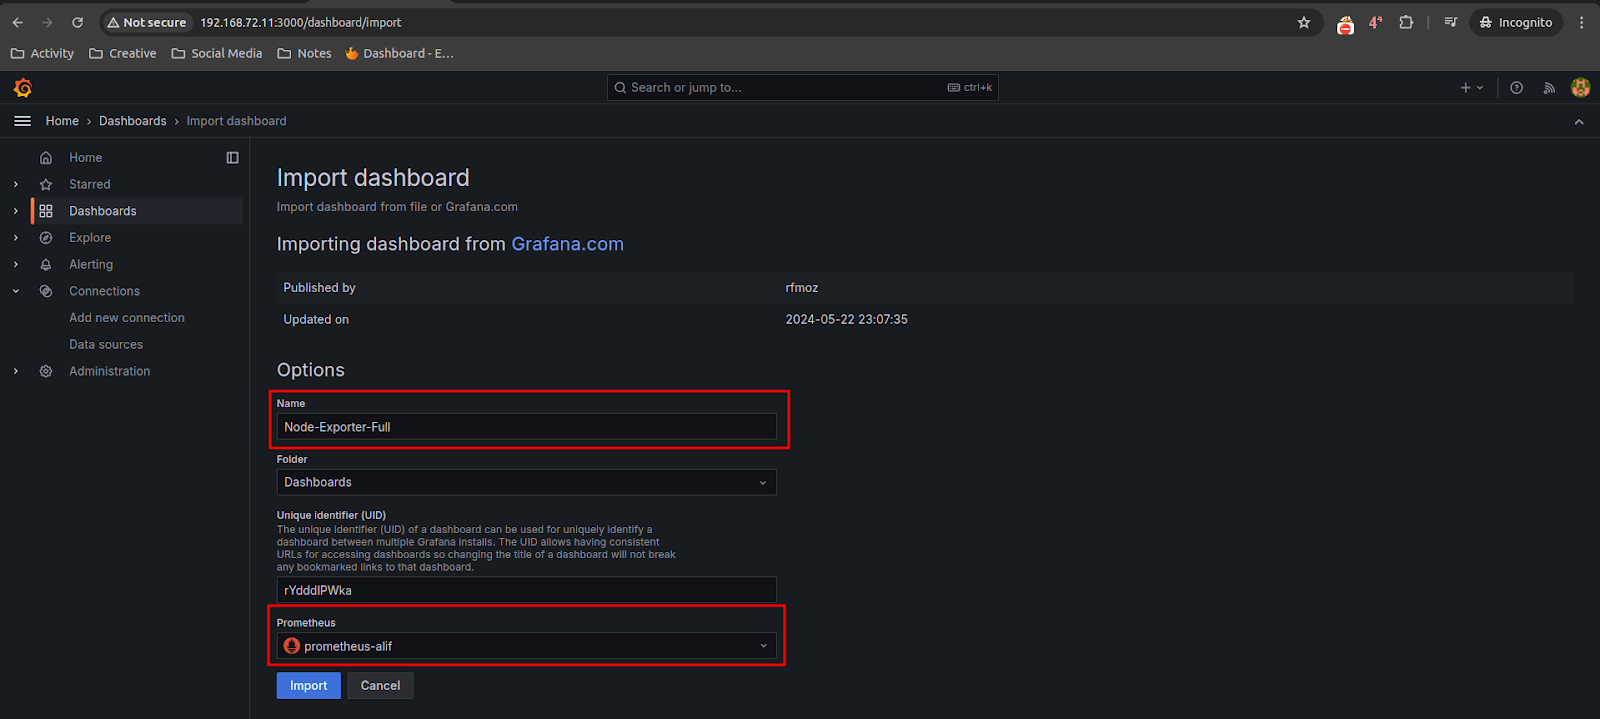The width and height of the screenshot is (1600, 719).
Task: Open the Connections menu item
Action: click(x=104, y=291)
